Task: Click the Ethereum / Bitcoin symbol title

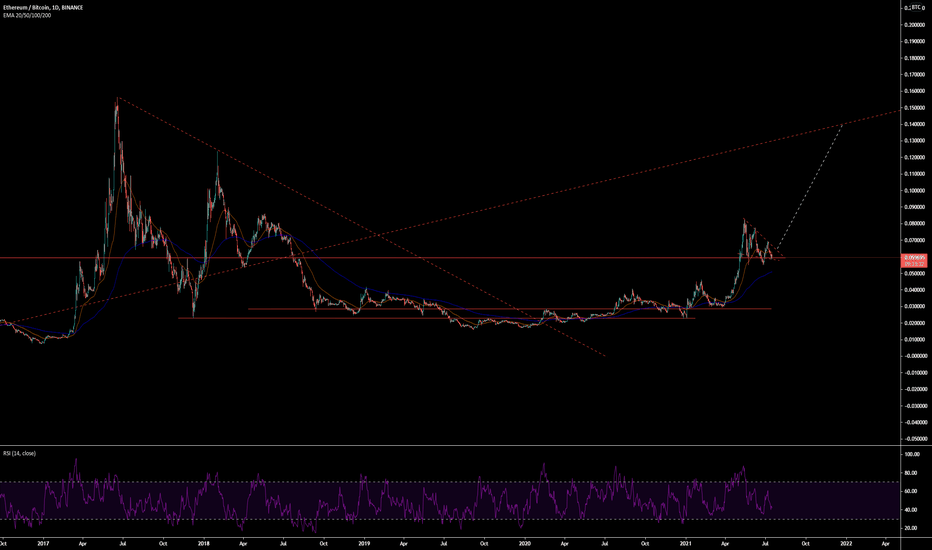Action: [x=43, y=8]
